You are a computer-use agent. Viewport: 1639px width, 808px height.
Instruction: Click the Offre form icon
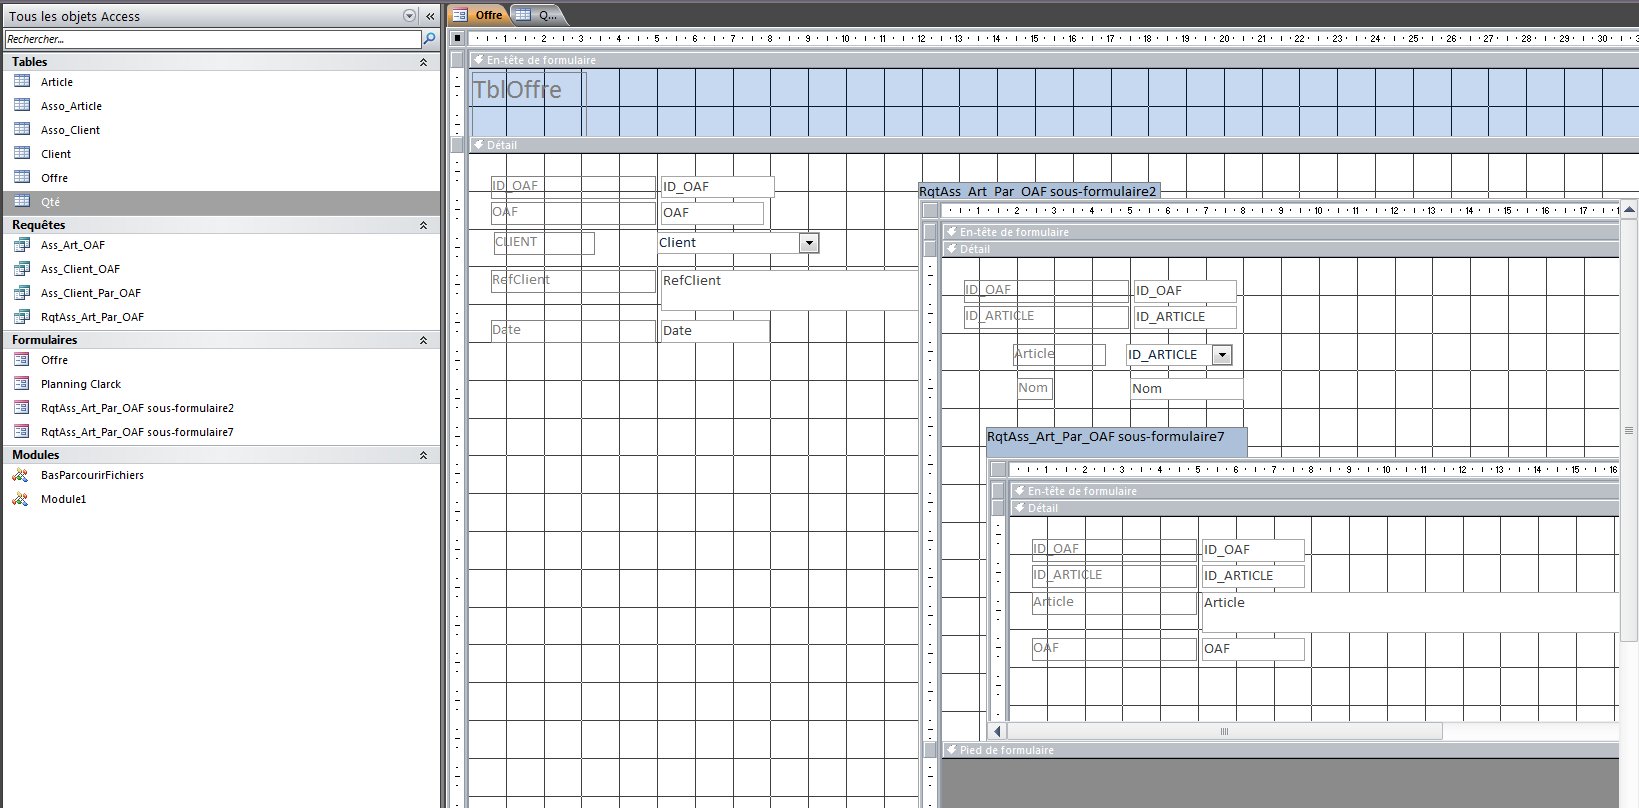click(x=22, y=359)
